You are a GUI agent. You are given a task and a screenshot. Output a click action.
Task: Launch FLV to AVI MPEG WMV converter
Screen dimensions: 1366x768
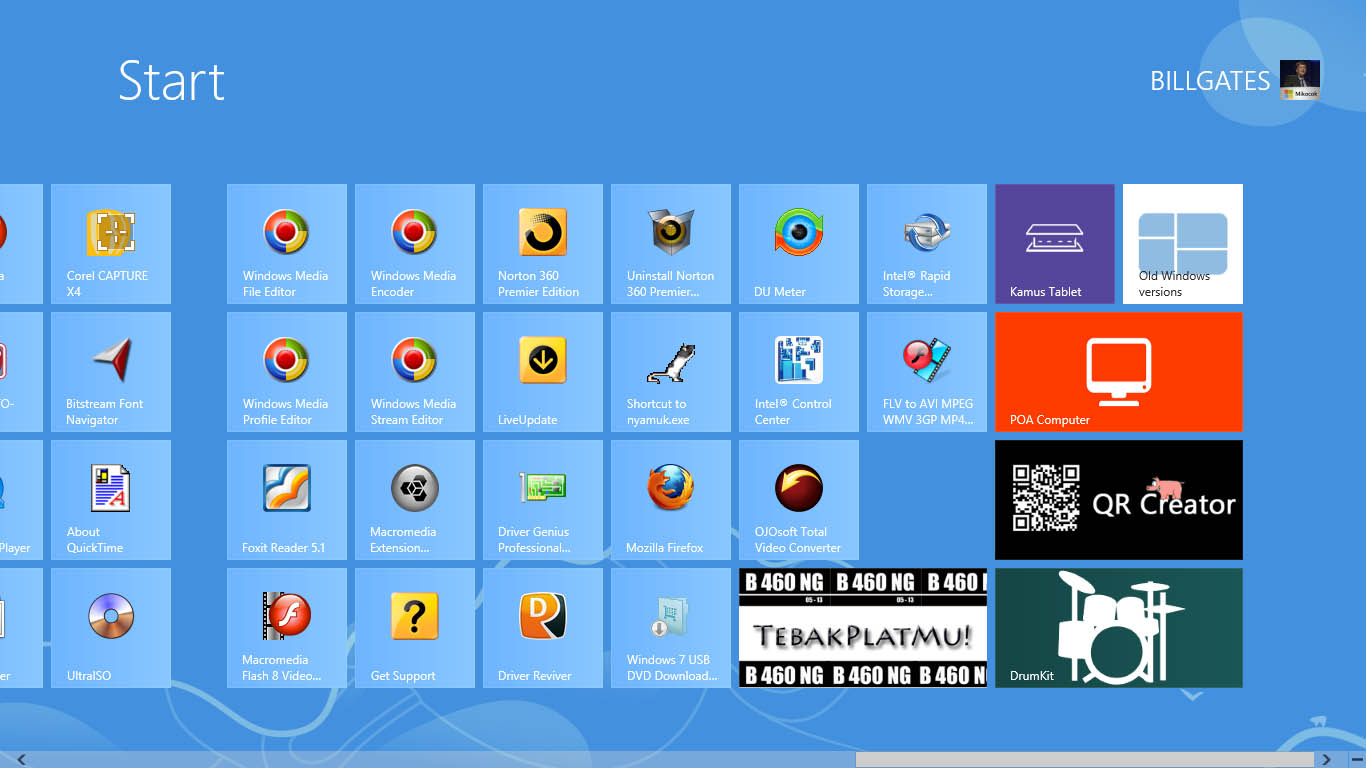pyautogui.click(x=927, y=372)
